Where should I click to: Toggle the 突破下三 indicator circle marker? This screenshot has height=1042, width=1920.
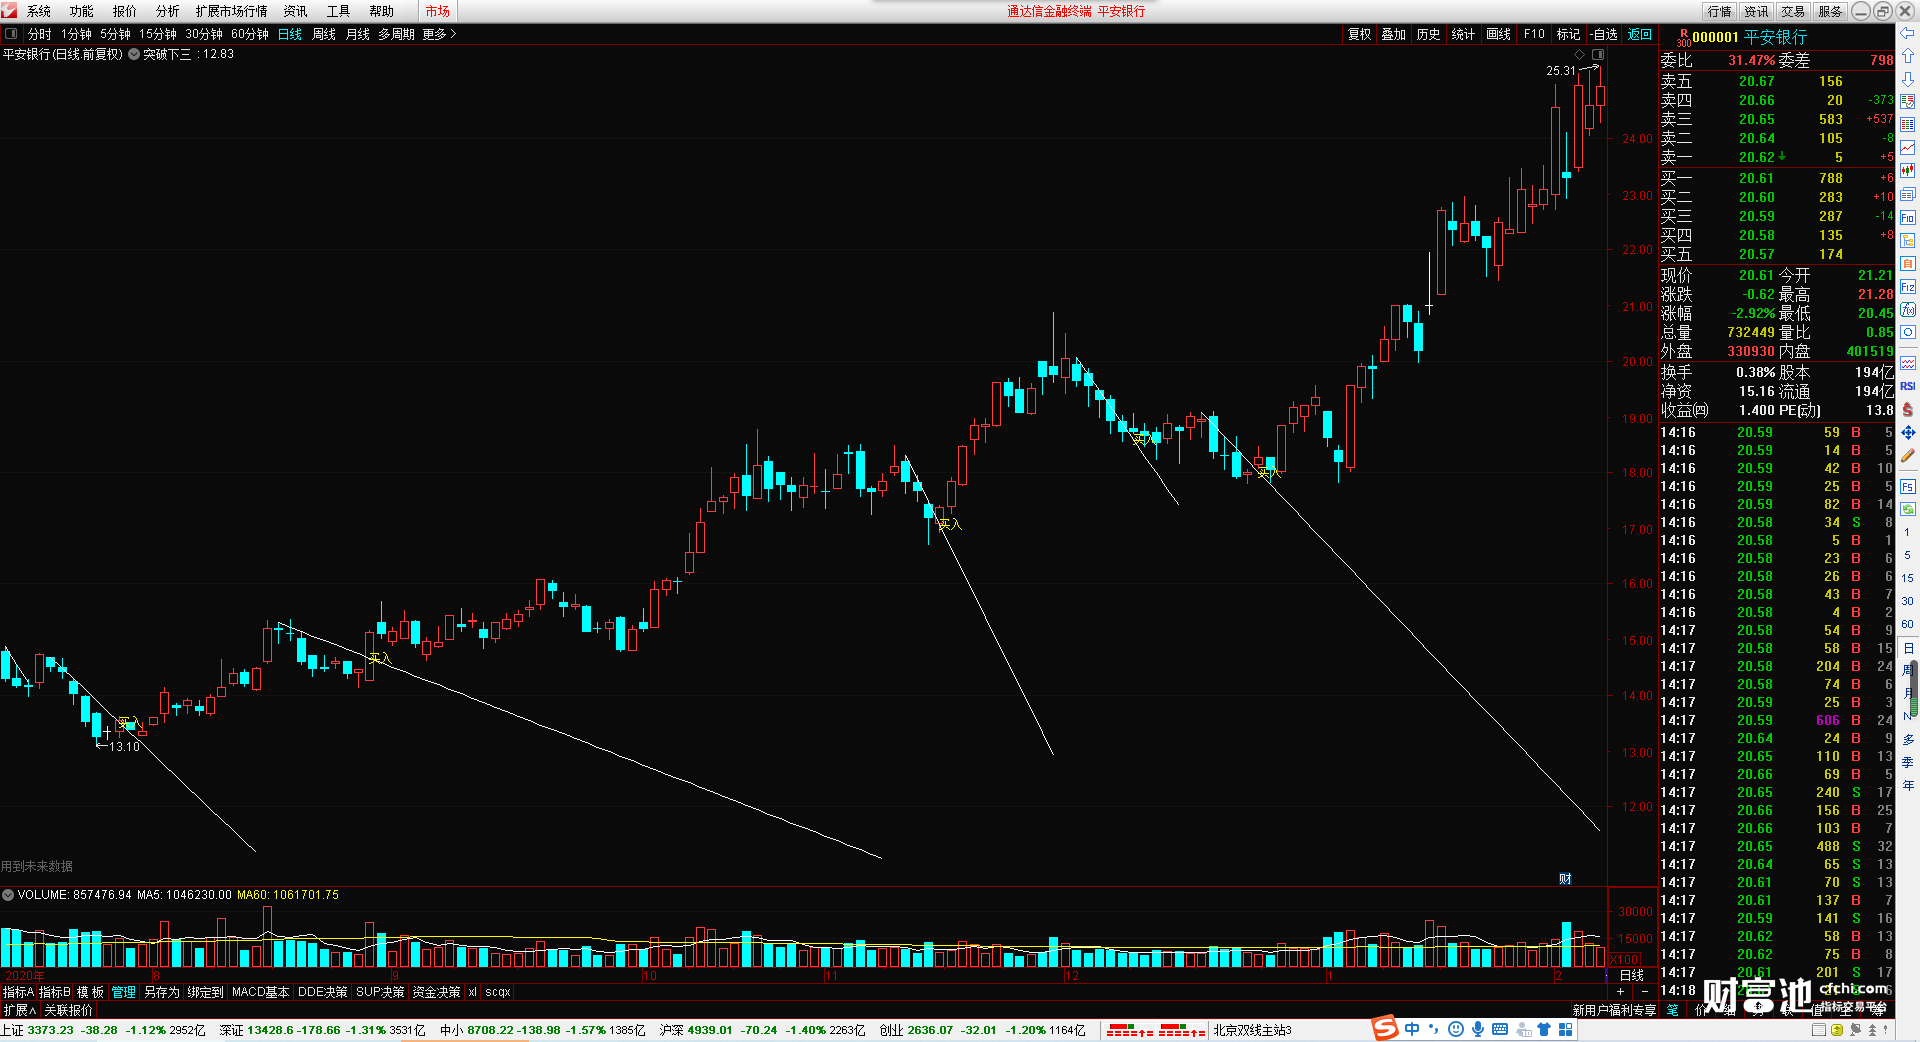pos(134,54)
